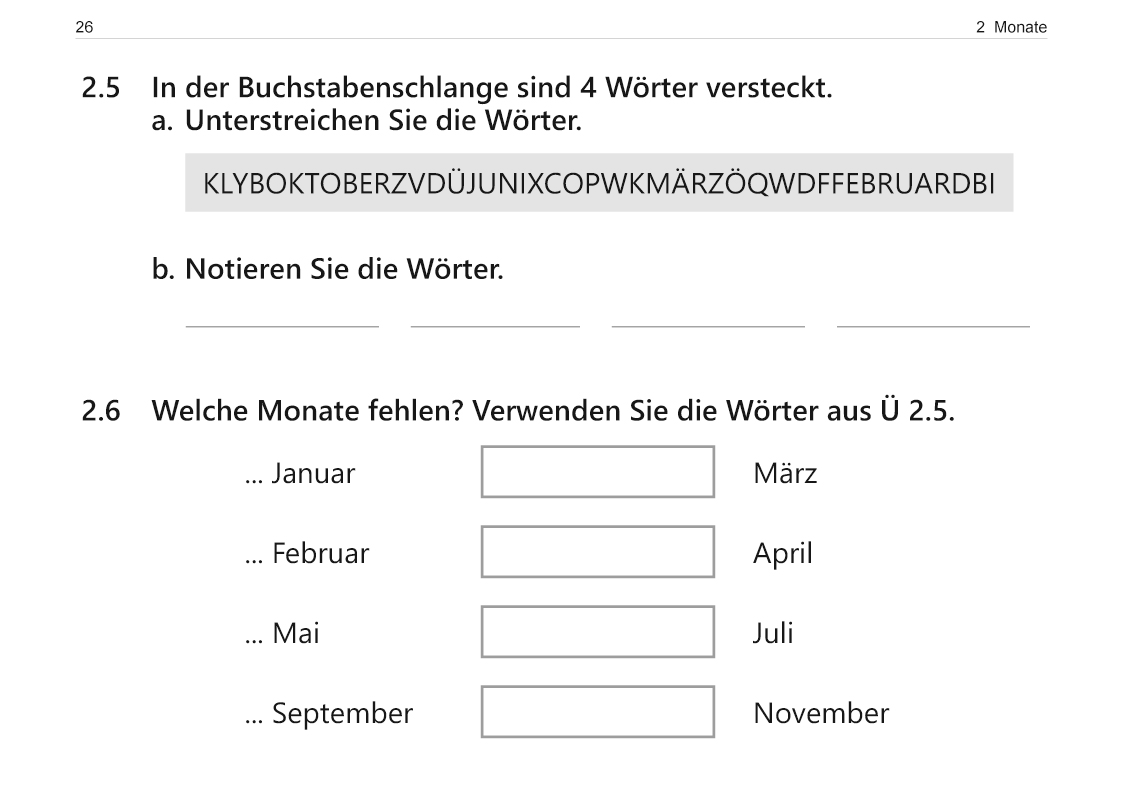Click the word 'April' on the right
The image size is (1123, 794).
783,553
